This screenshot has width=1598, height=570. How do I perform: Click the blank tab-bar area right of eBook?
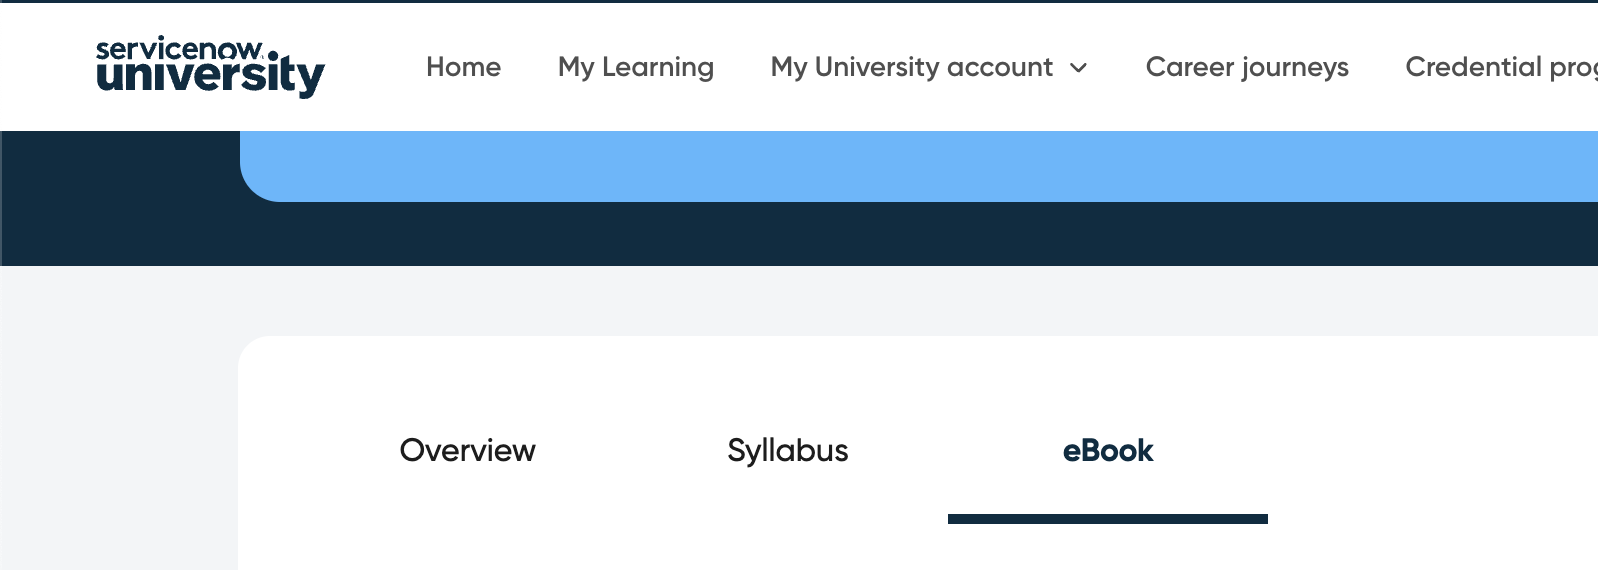point(1420,451)
